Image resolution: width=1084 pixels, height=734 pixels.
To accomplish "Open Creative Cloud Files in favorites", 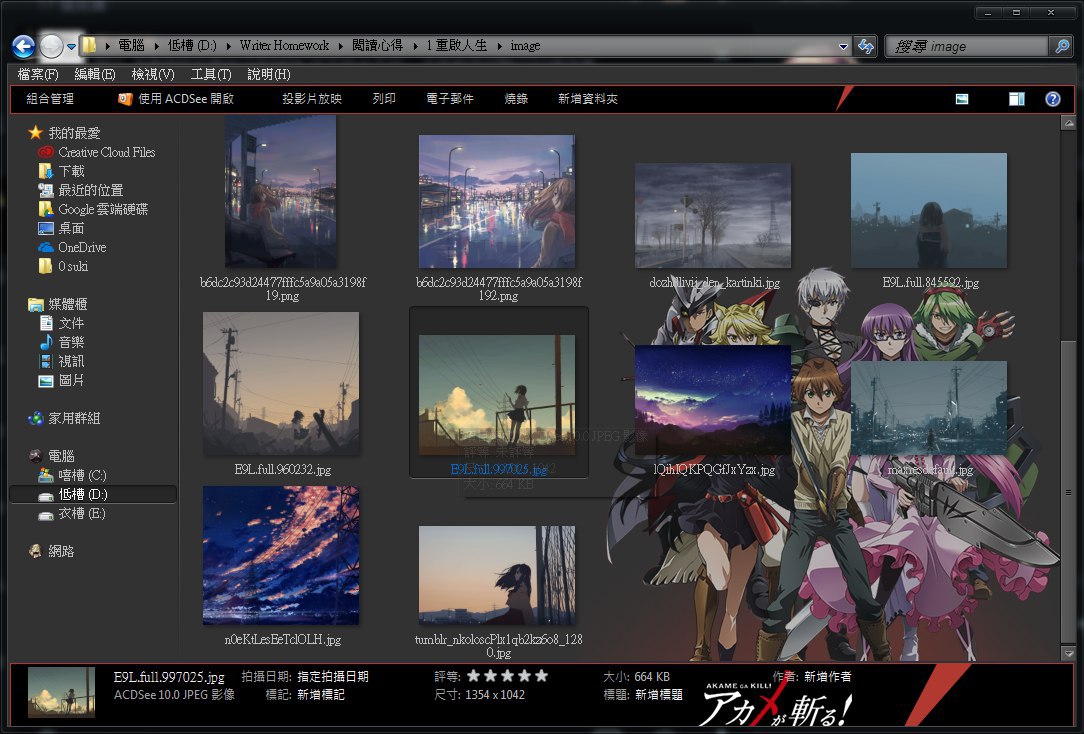I will [106, 152].
